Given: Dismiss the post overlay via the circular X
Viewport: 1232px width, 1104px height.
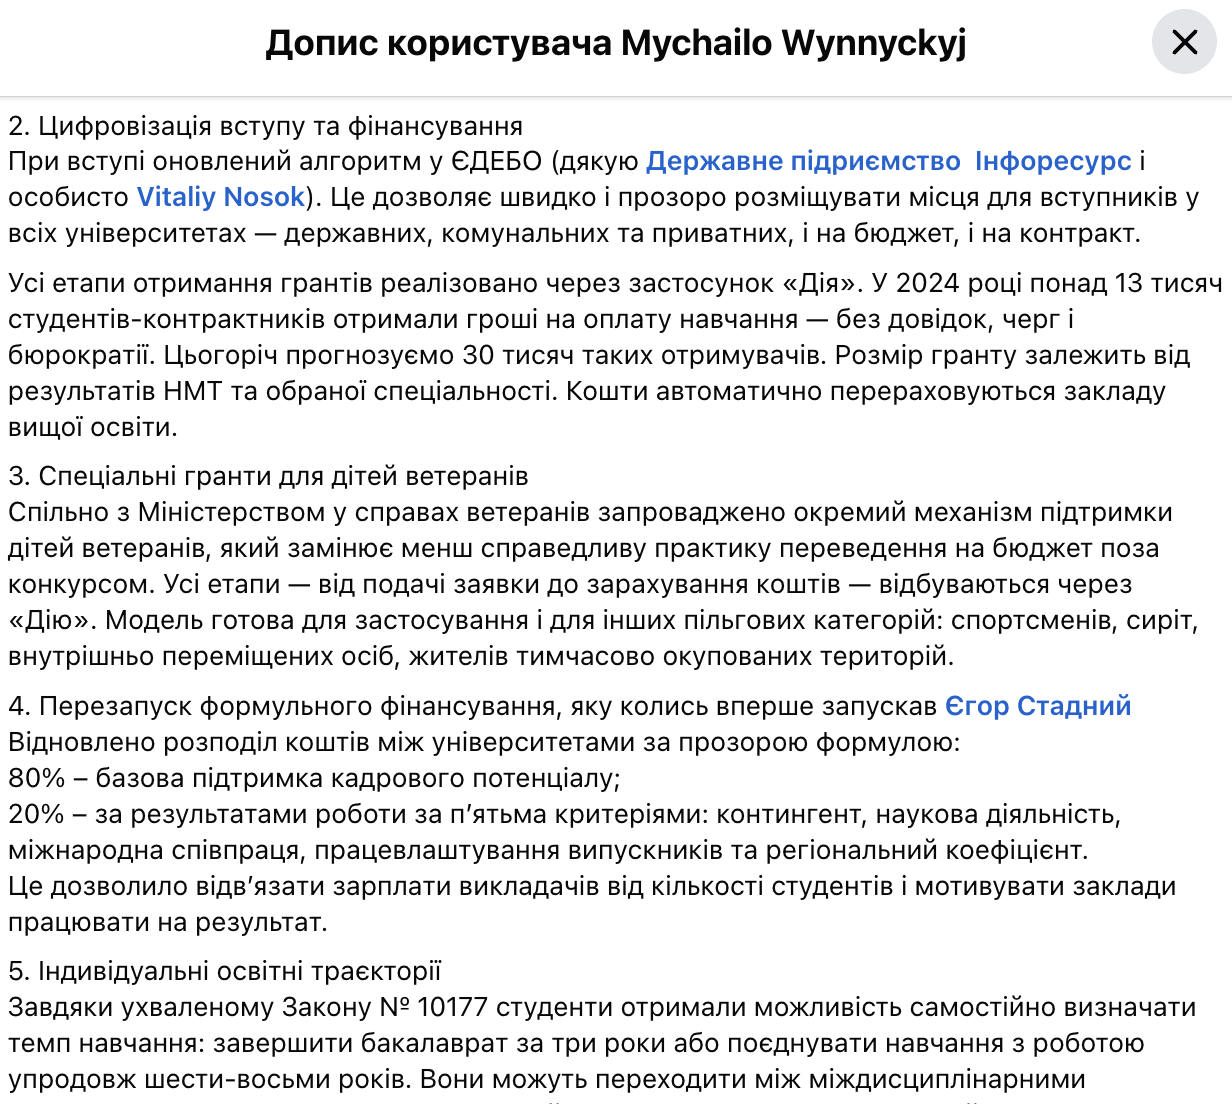Looking at the screenshot, I should tap(1184, 42).
